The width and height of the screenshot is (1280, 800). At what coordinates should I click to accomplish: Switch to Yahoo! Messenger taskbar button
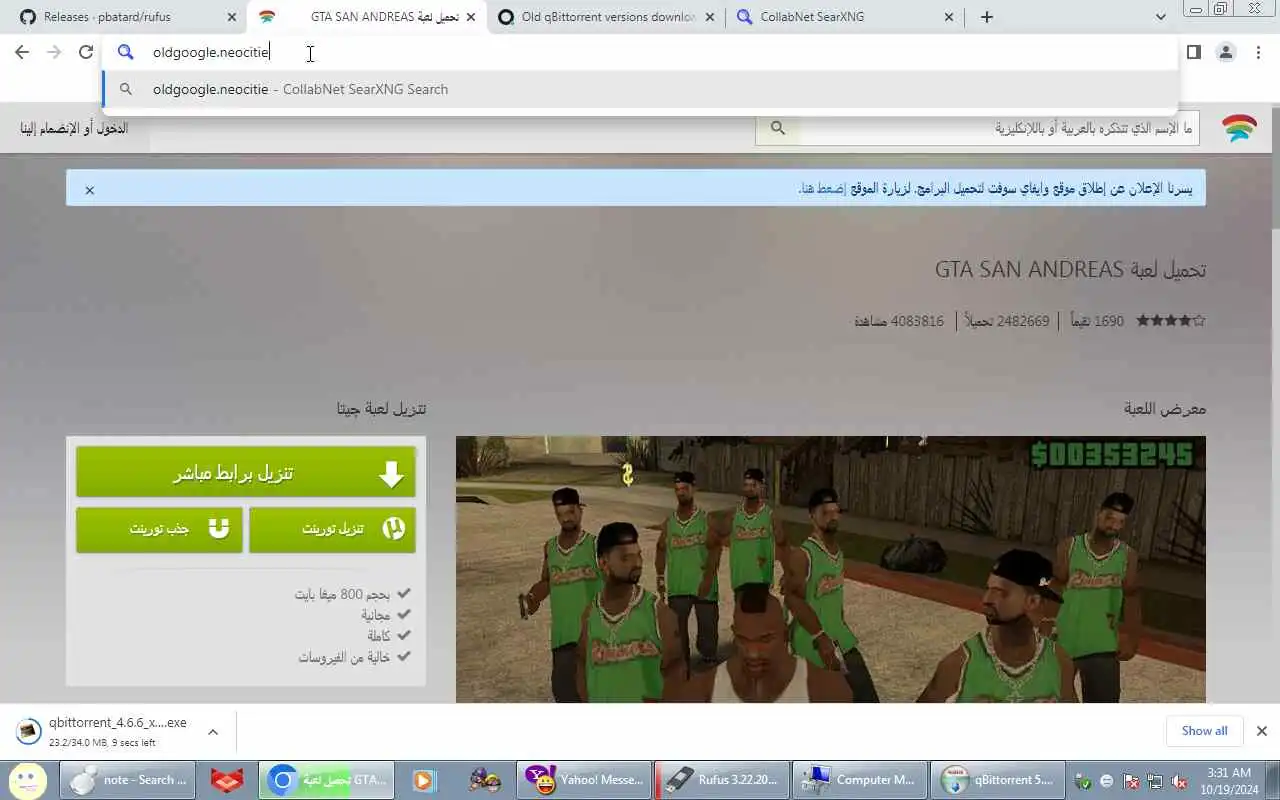pyautogui.click(x=585, y=780)
